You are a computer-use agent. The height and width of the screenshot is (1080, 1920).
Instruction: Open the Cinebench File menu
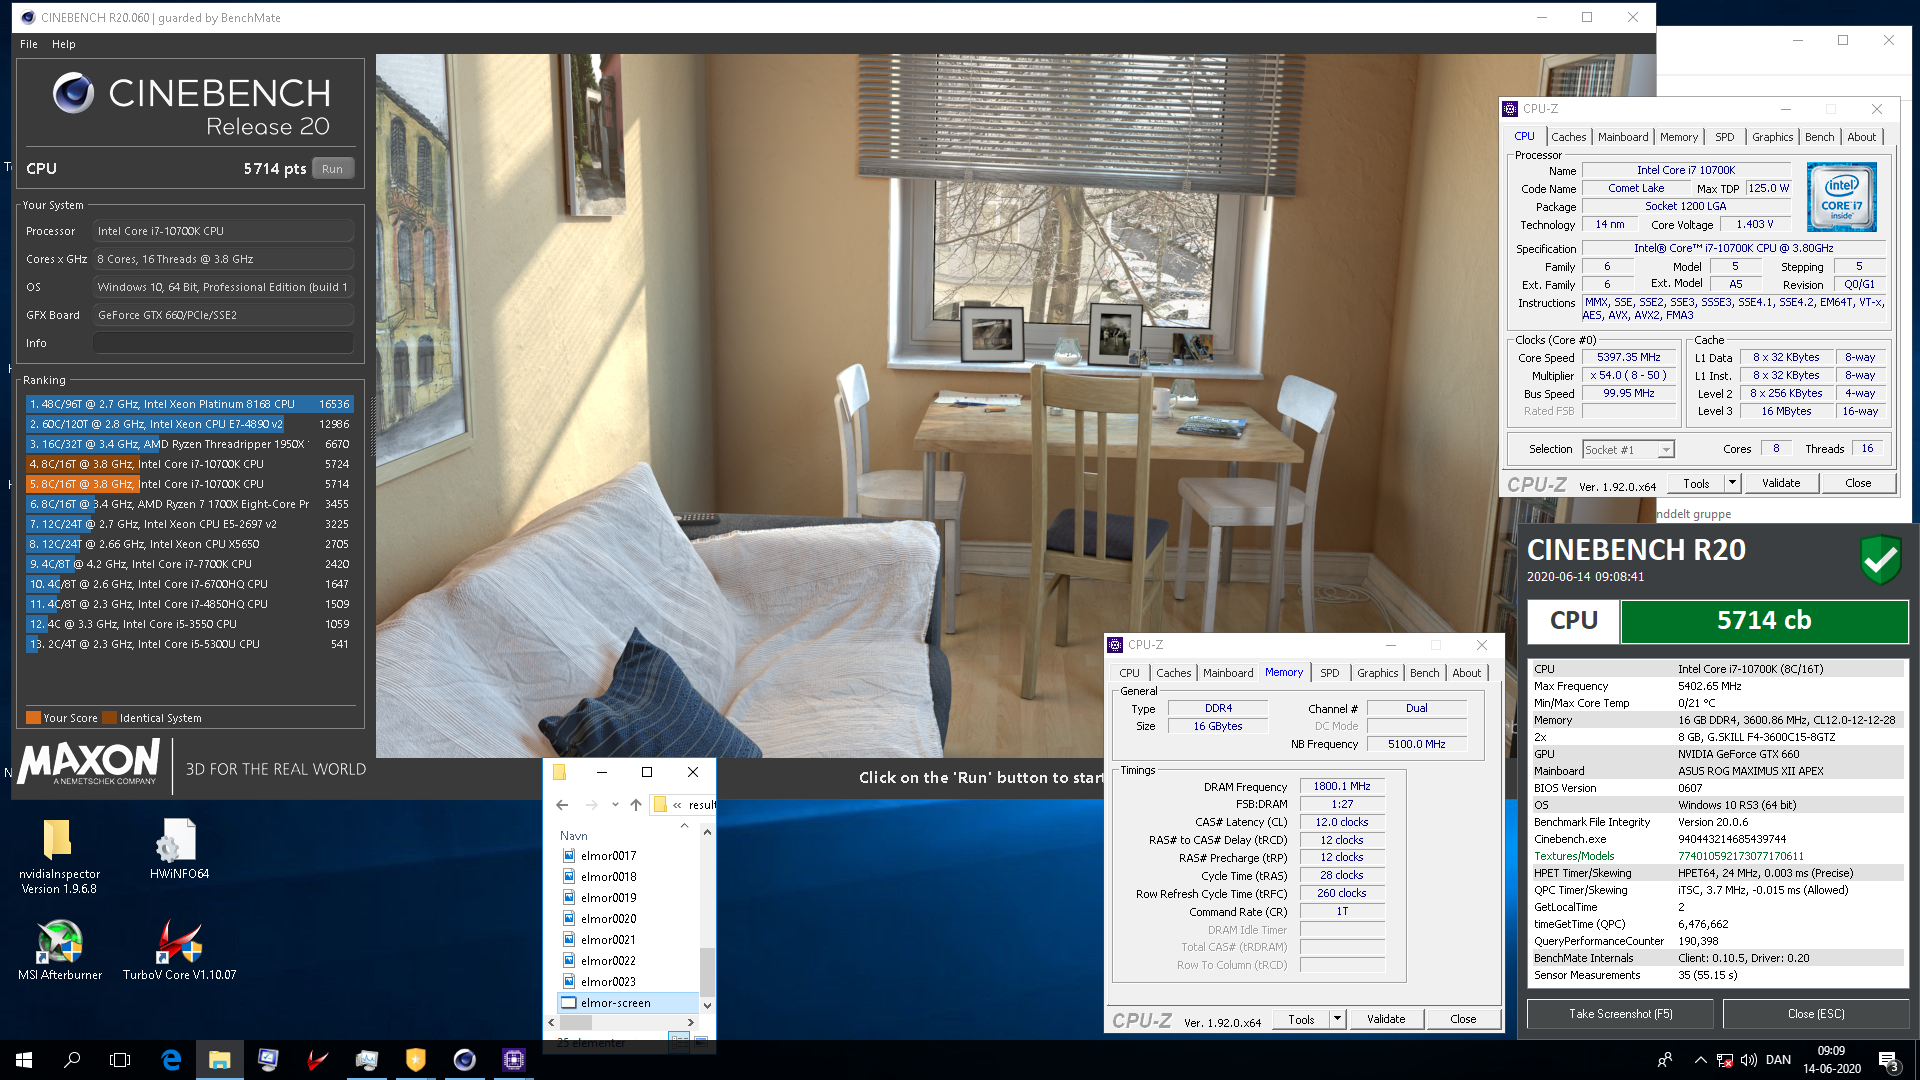[x=29, y=44]
